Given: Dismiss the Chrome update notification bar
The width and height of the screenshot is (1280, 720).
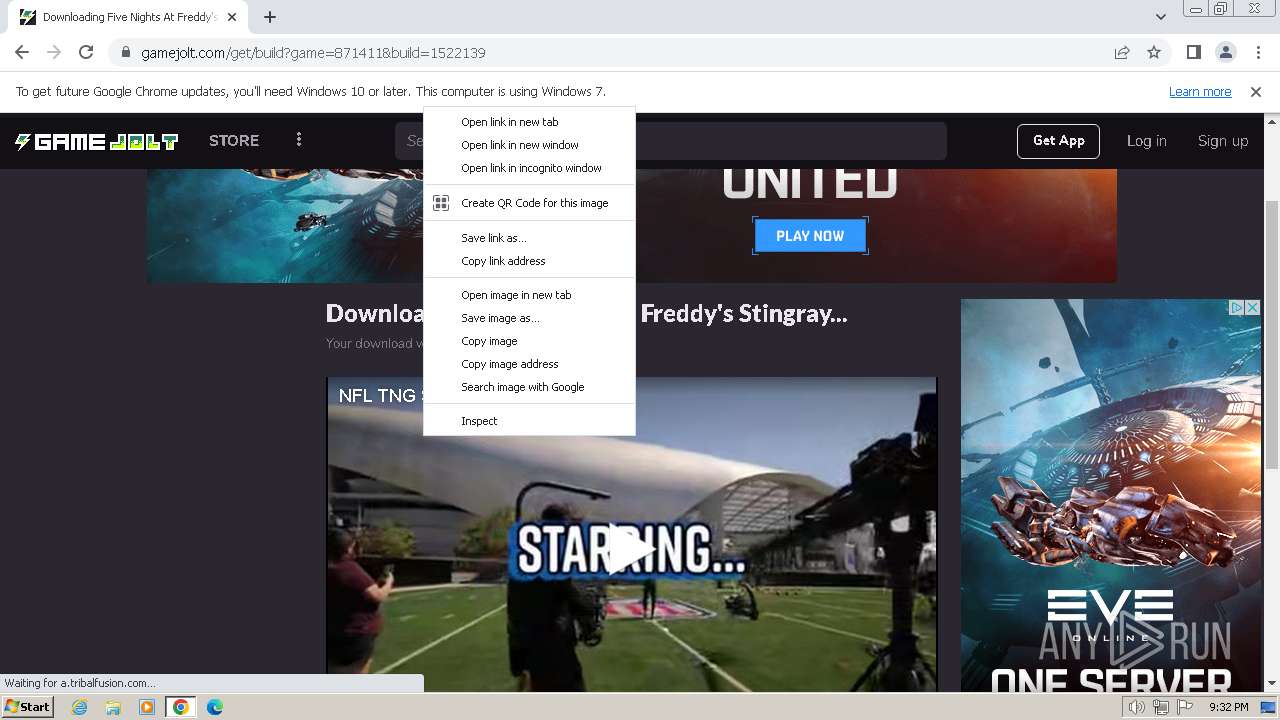Looking at the screenshot, I should (1256, 91).
